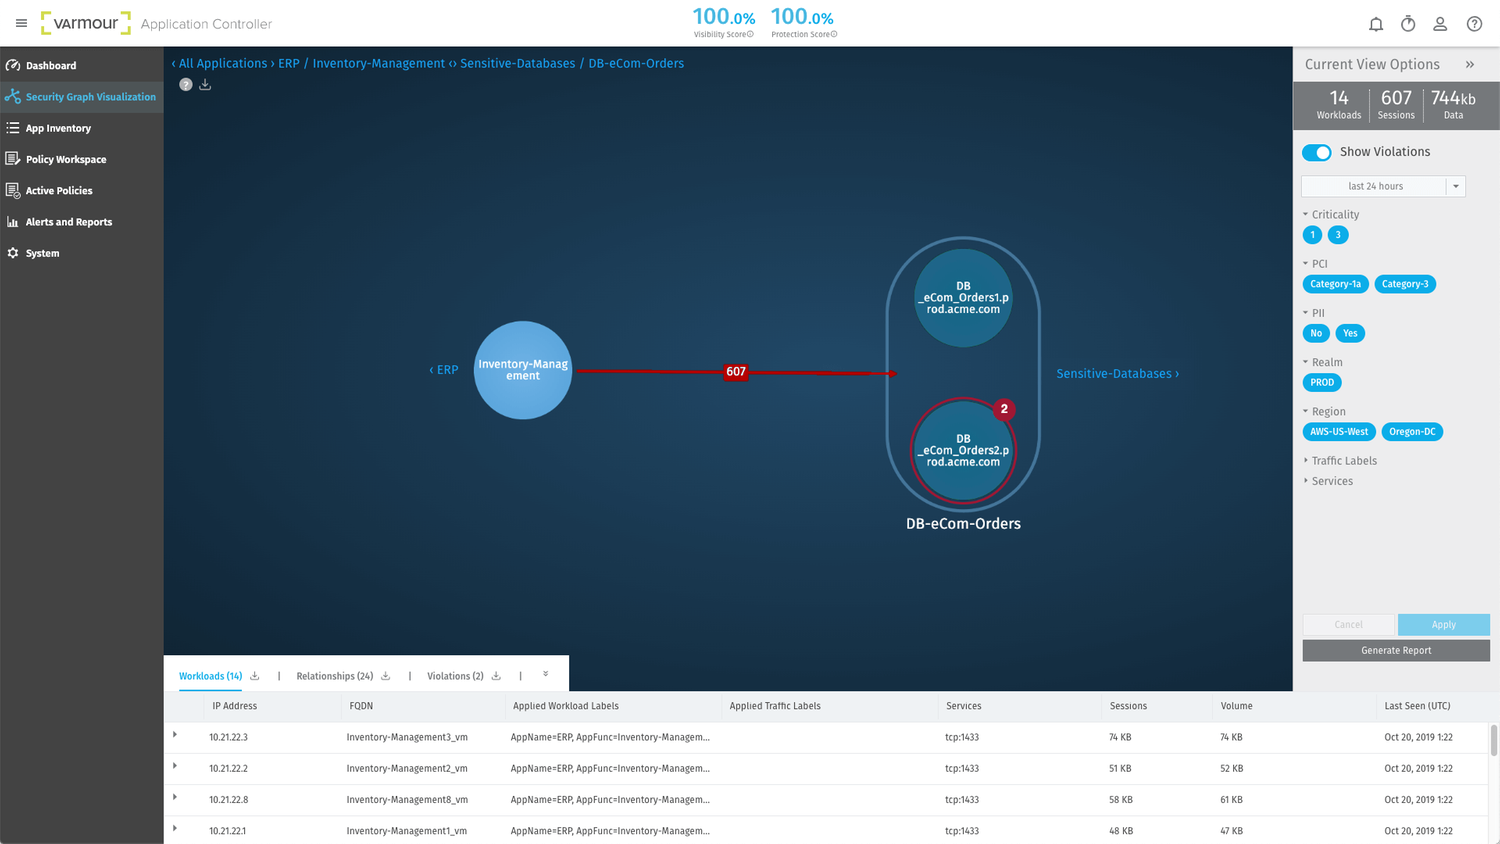
Task: Open the user profile icon
Action: point(1439,24)
